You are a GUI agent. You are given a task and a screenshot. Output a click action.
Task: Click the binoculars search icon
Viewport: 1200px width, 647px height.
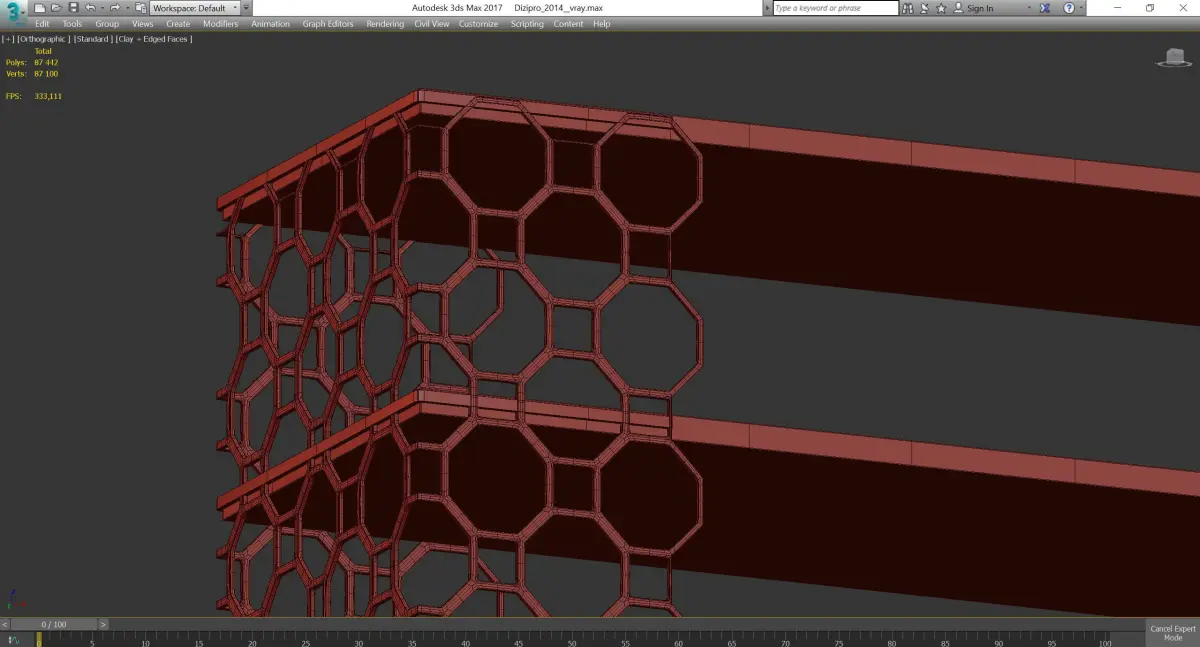pos(908,8)
